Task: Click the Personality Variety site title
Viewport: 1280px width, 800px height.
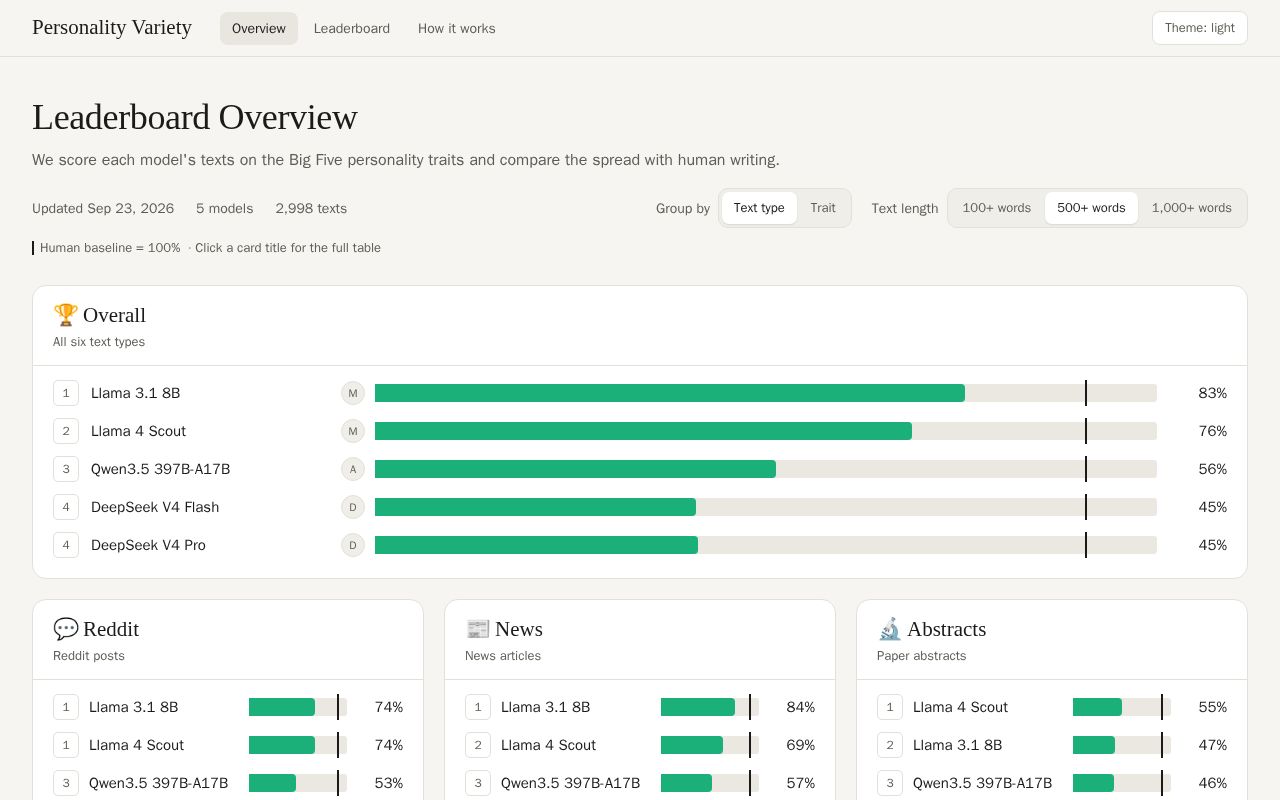Action: point(112,27)
